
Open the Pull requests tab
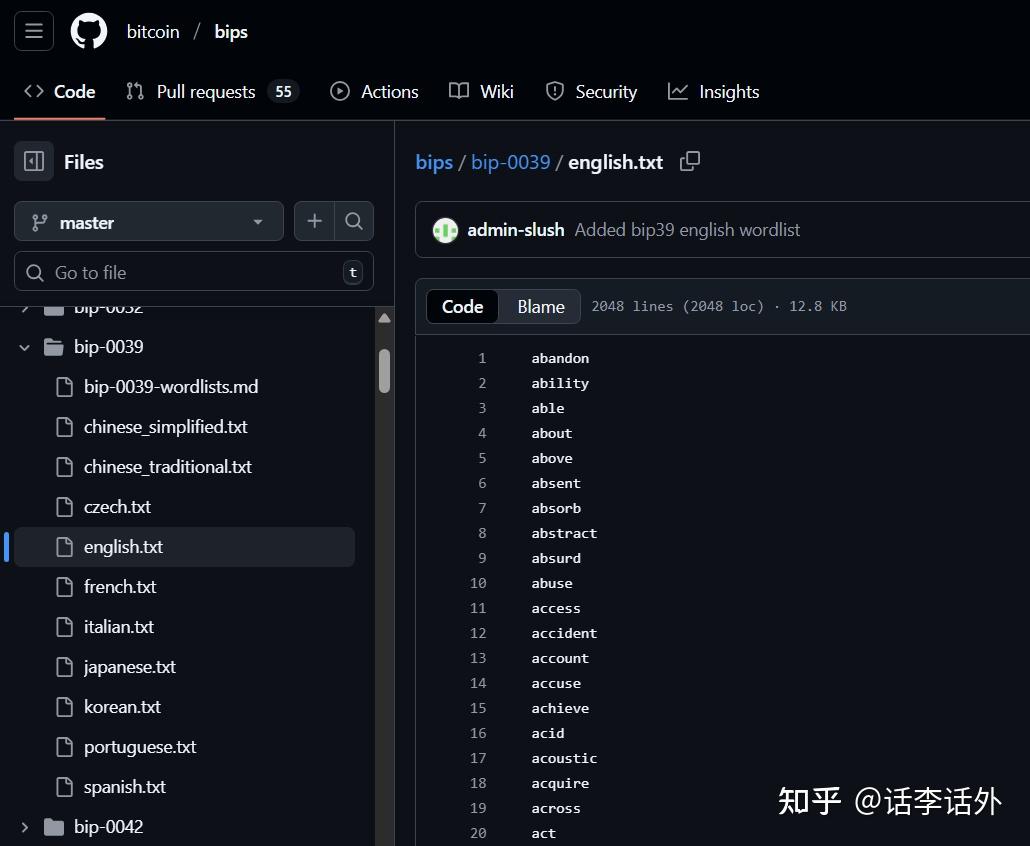212,91
